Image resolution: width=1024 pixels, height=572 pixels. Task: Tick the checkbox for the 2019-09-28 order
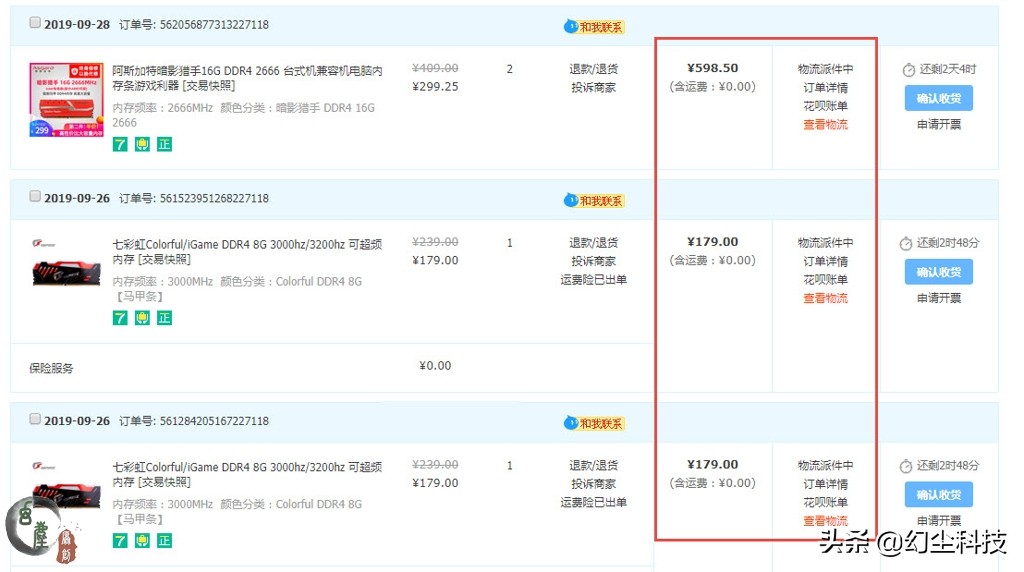tap(35, 23)
